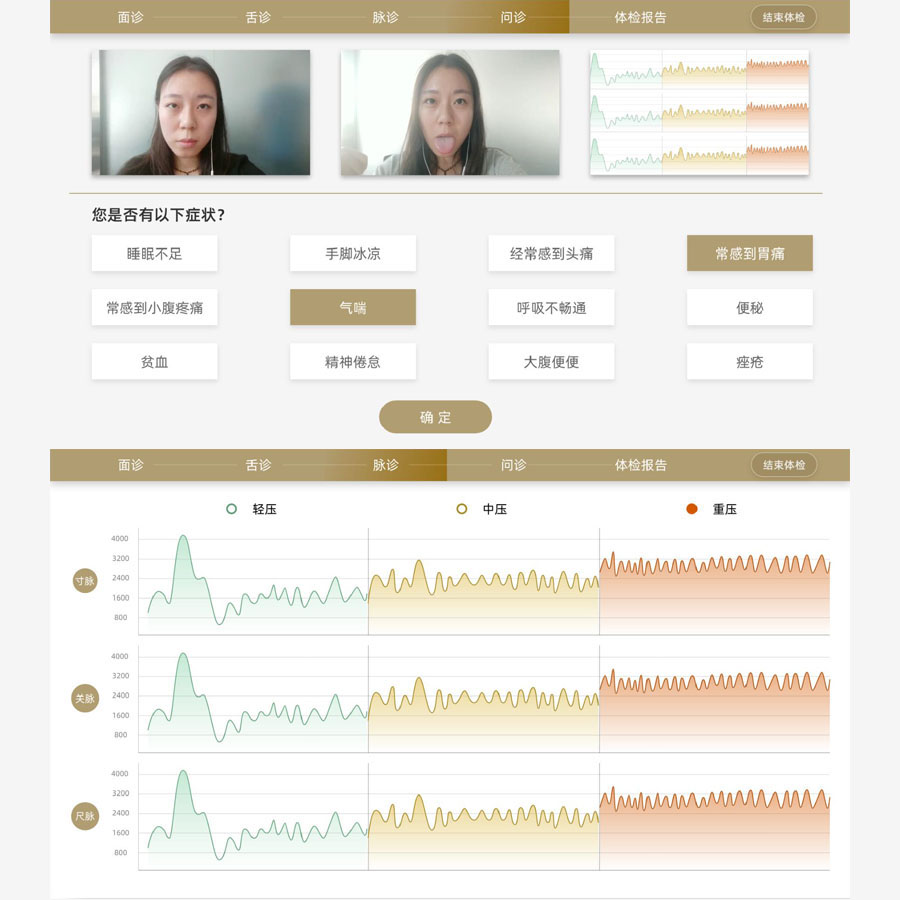Click 关脉 orange heavy-pressure waveform
This screenshot has height=900, width=900.
[x=715, y=709]
